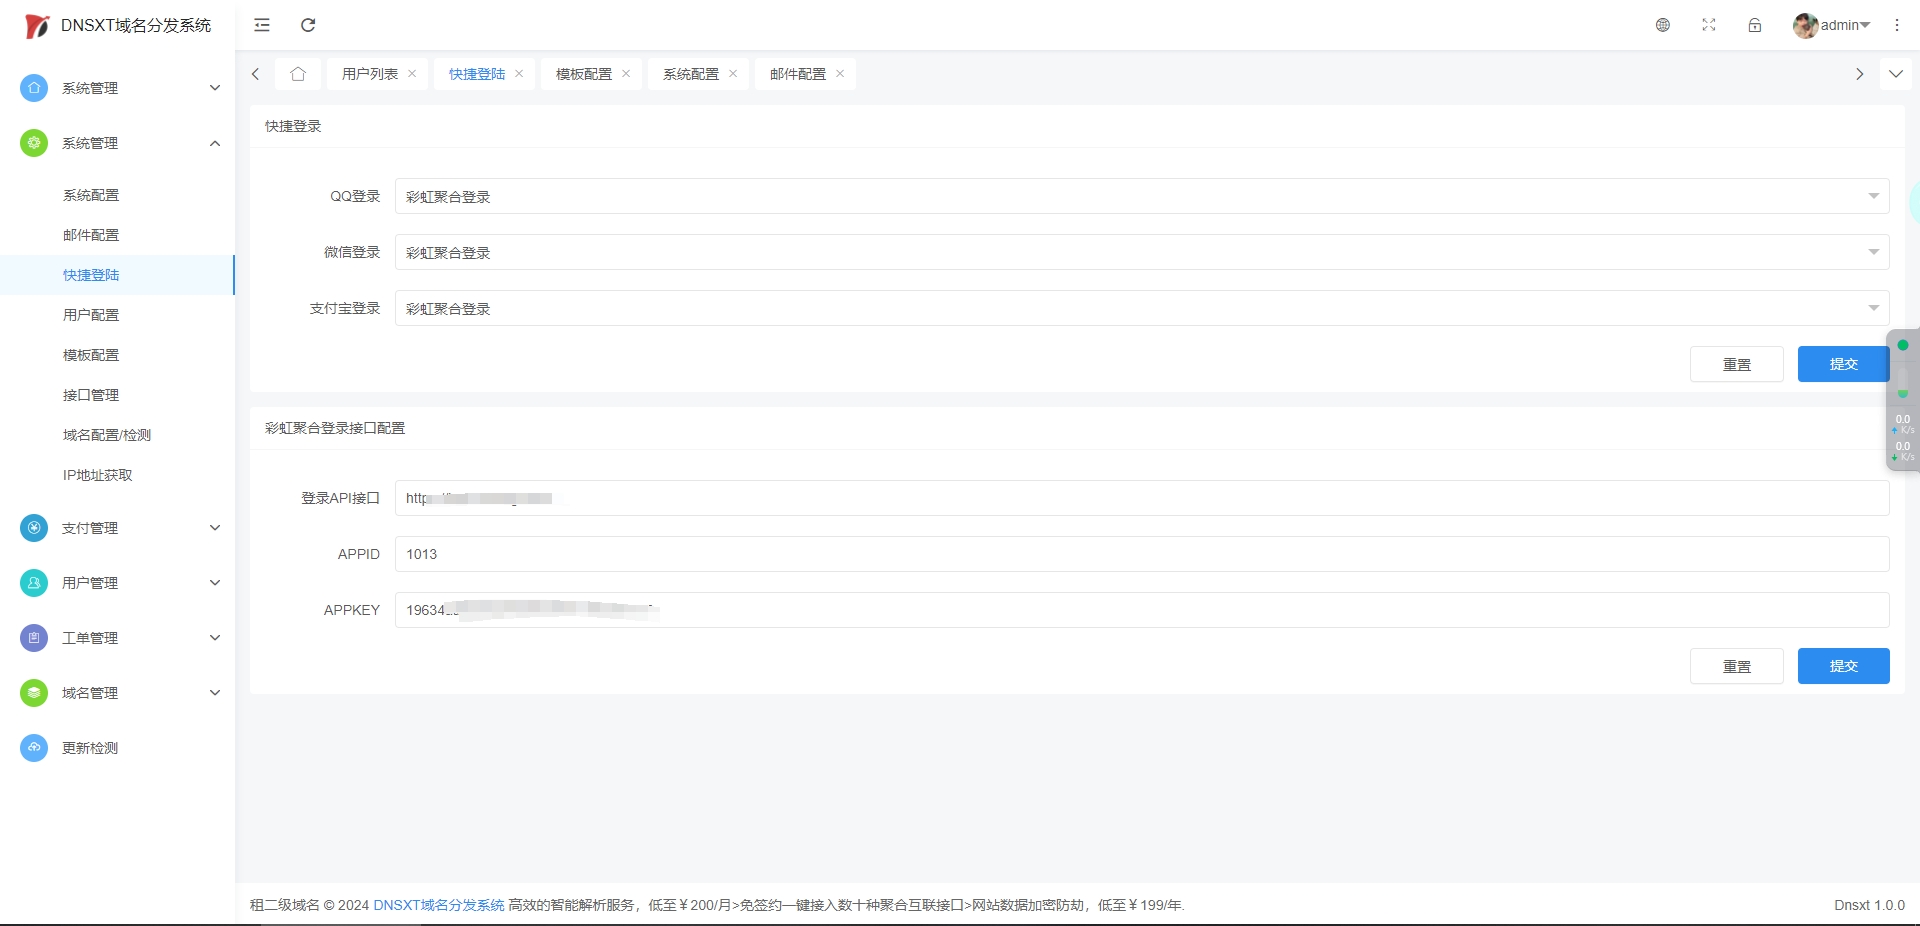The width and height of the screenshot is (1920, 926).
Task: Lock the screen with the padlock icon
Action: click(1755, 25)
